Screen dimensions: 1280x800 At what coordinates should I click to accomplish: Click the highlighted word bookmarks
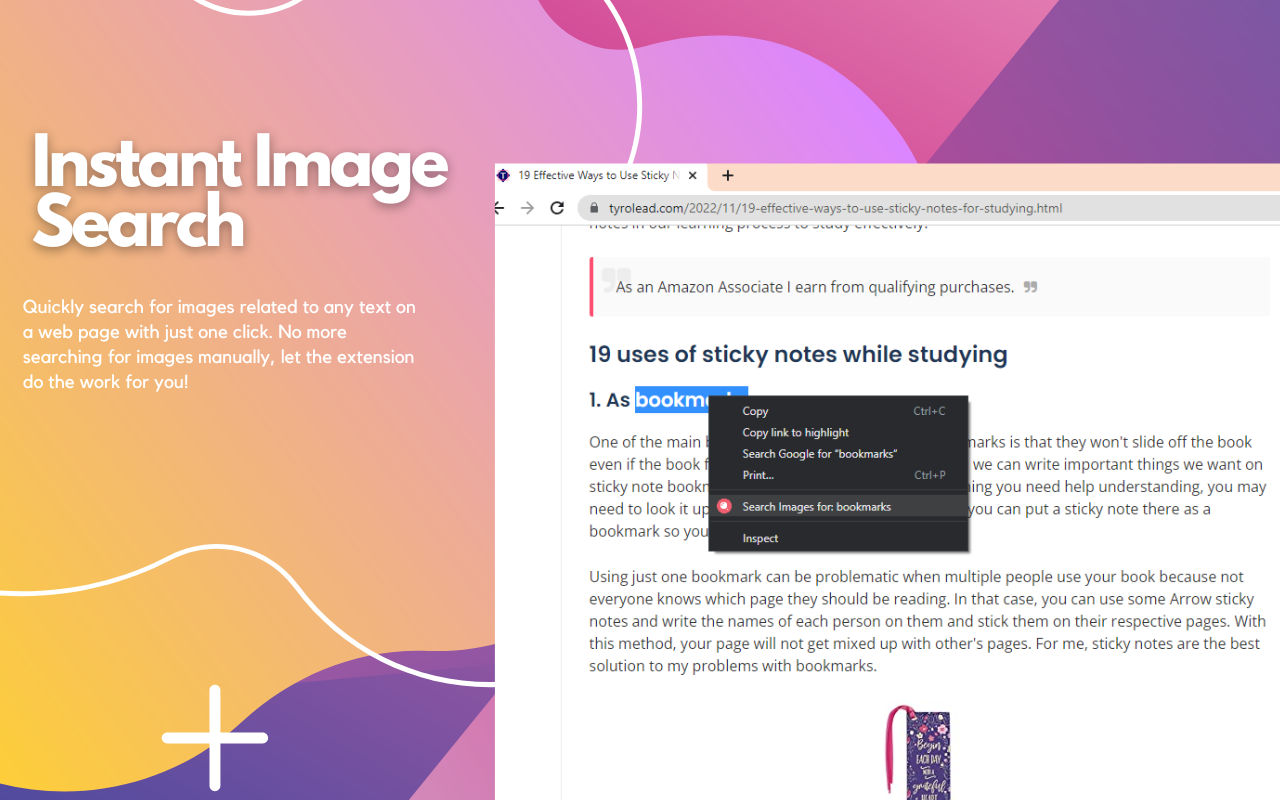(668, 399)
